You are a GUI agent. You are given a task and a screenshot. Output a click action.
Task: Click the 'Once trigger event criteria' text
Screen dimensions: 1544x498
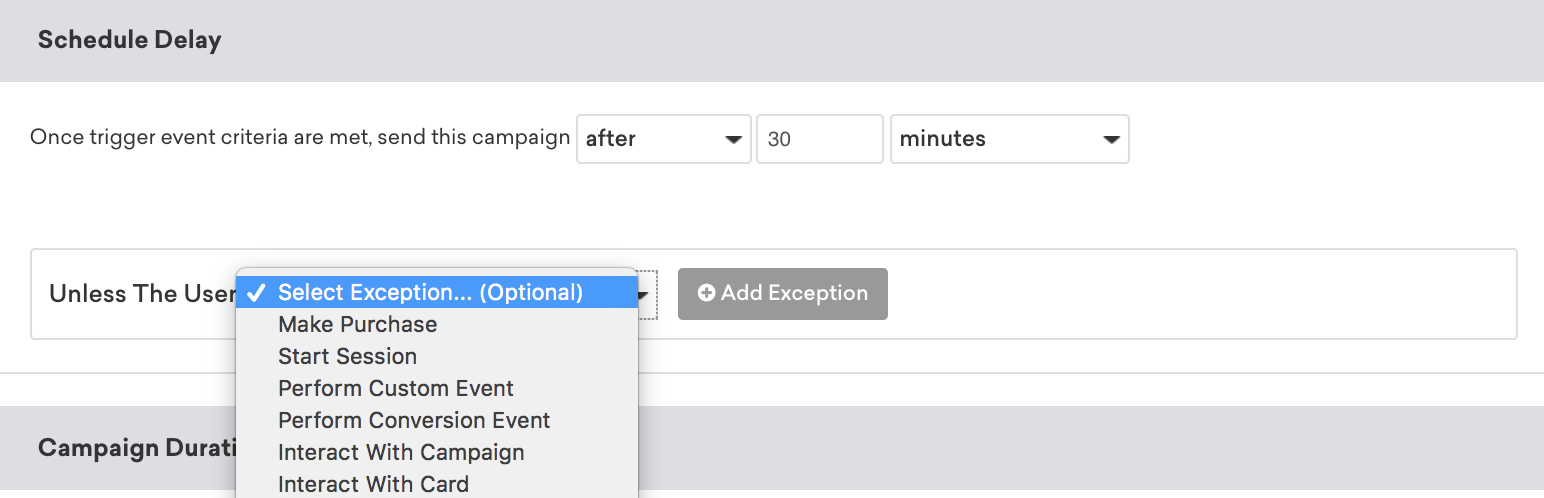coord(300,138)
